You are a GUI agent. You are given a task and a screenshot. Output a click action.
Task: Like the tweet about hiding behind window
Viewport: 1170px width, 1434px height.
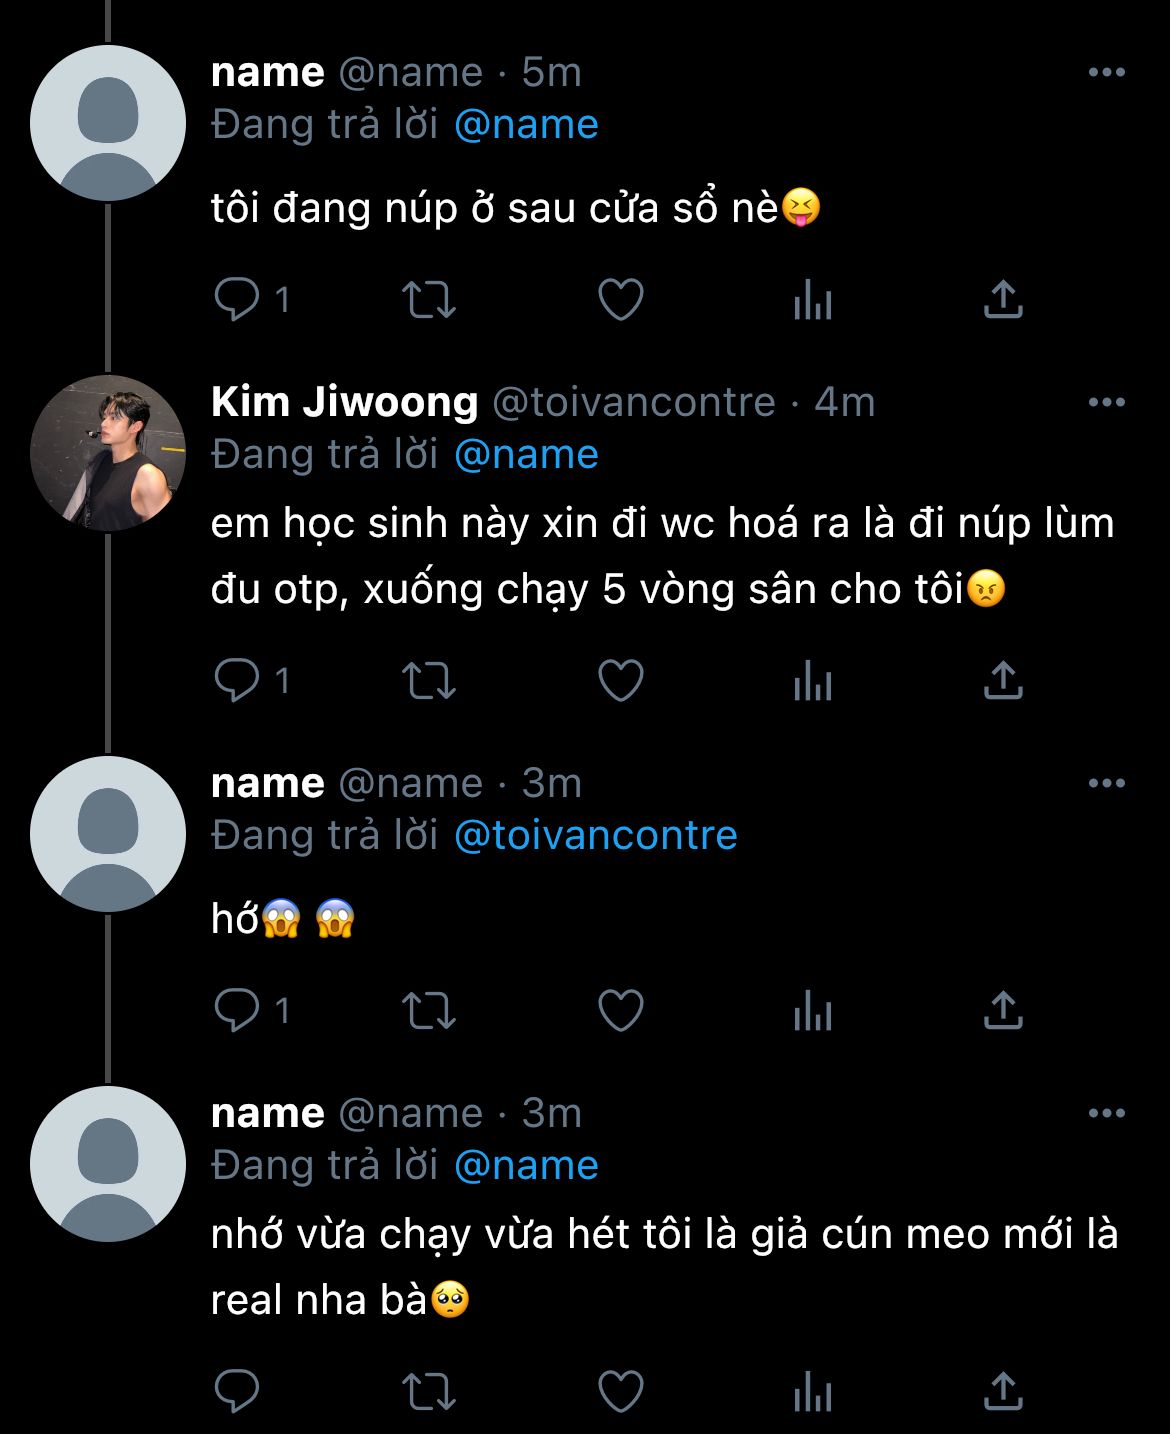coord(620,299)
